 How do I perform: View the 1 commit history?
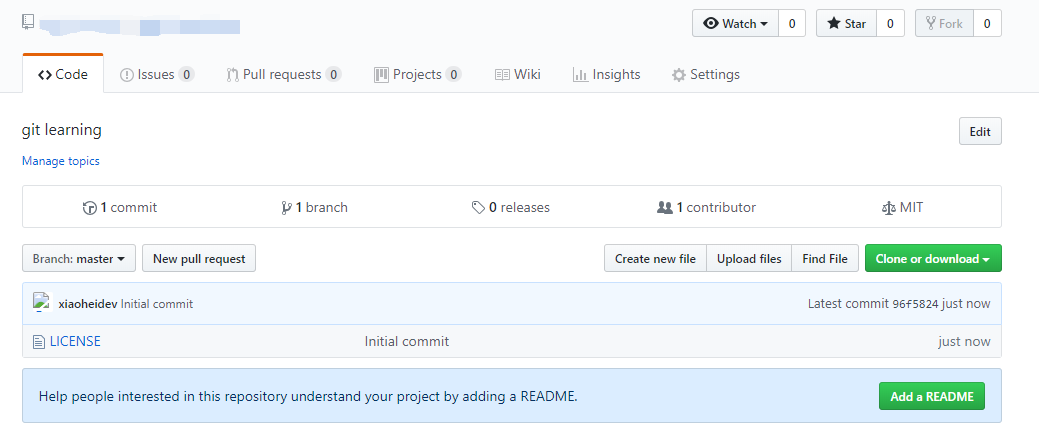coord(120,208)
